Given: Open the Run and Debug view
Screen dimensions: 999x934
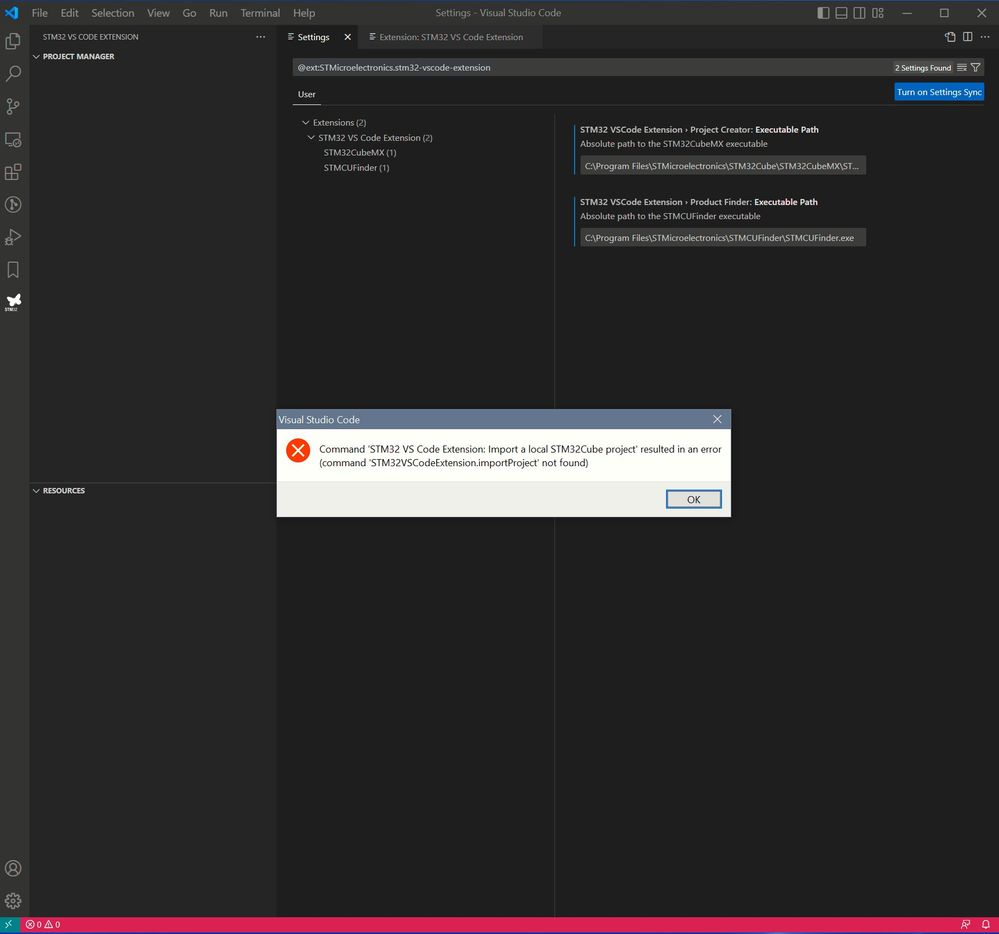Looking at the screenshot, I should [x=13, y=237].
